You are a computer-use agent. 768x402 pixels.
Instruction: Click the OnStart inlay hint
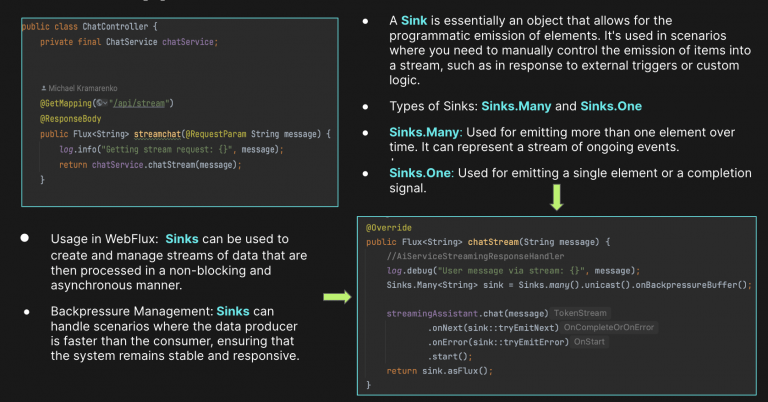(x=588, y=342)
